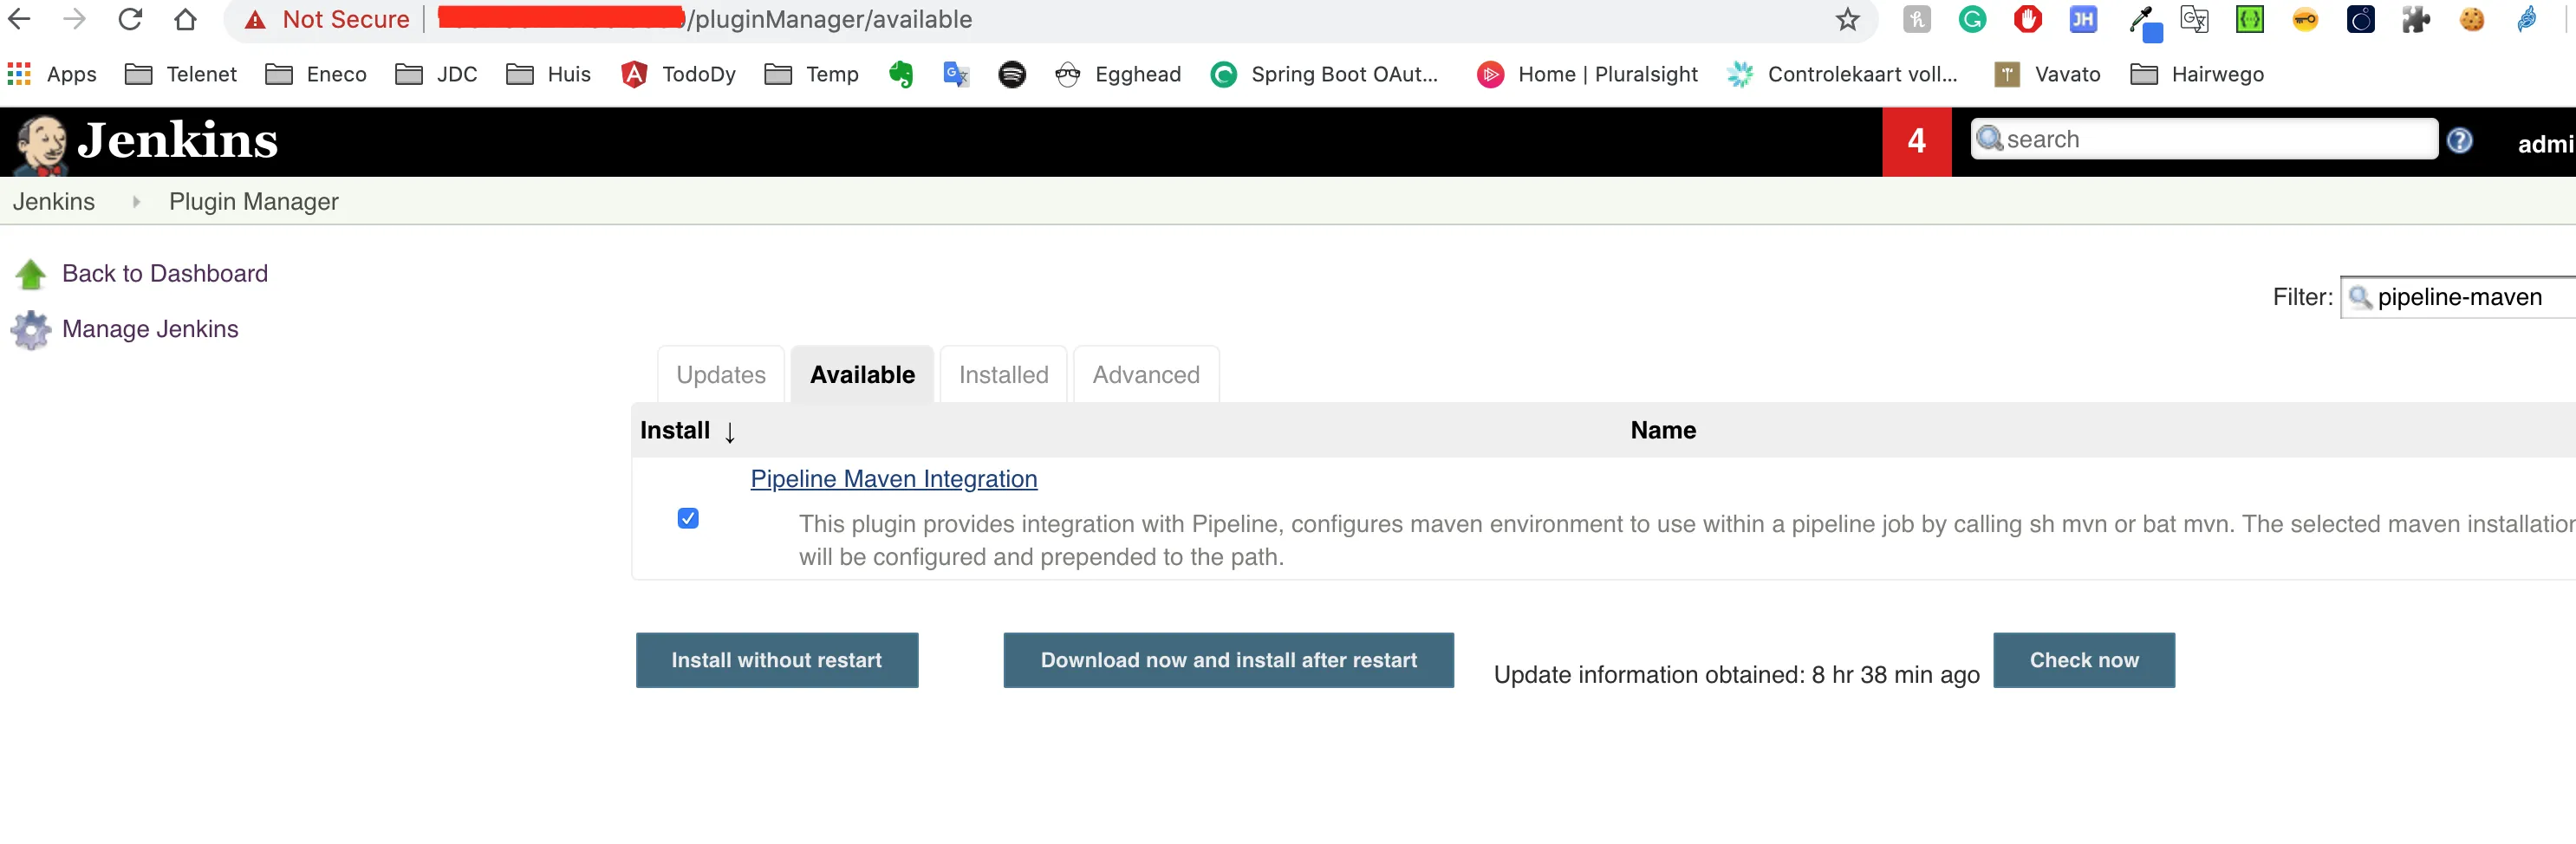
Task: Open the Pipeline Maven Integration plugin link
Action: point(893,479)
